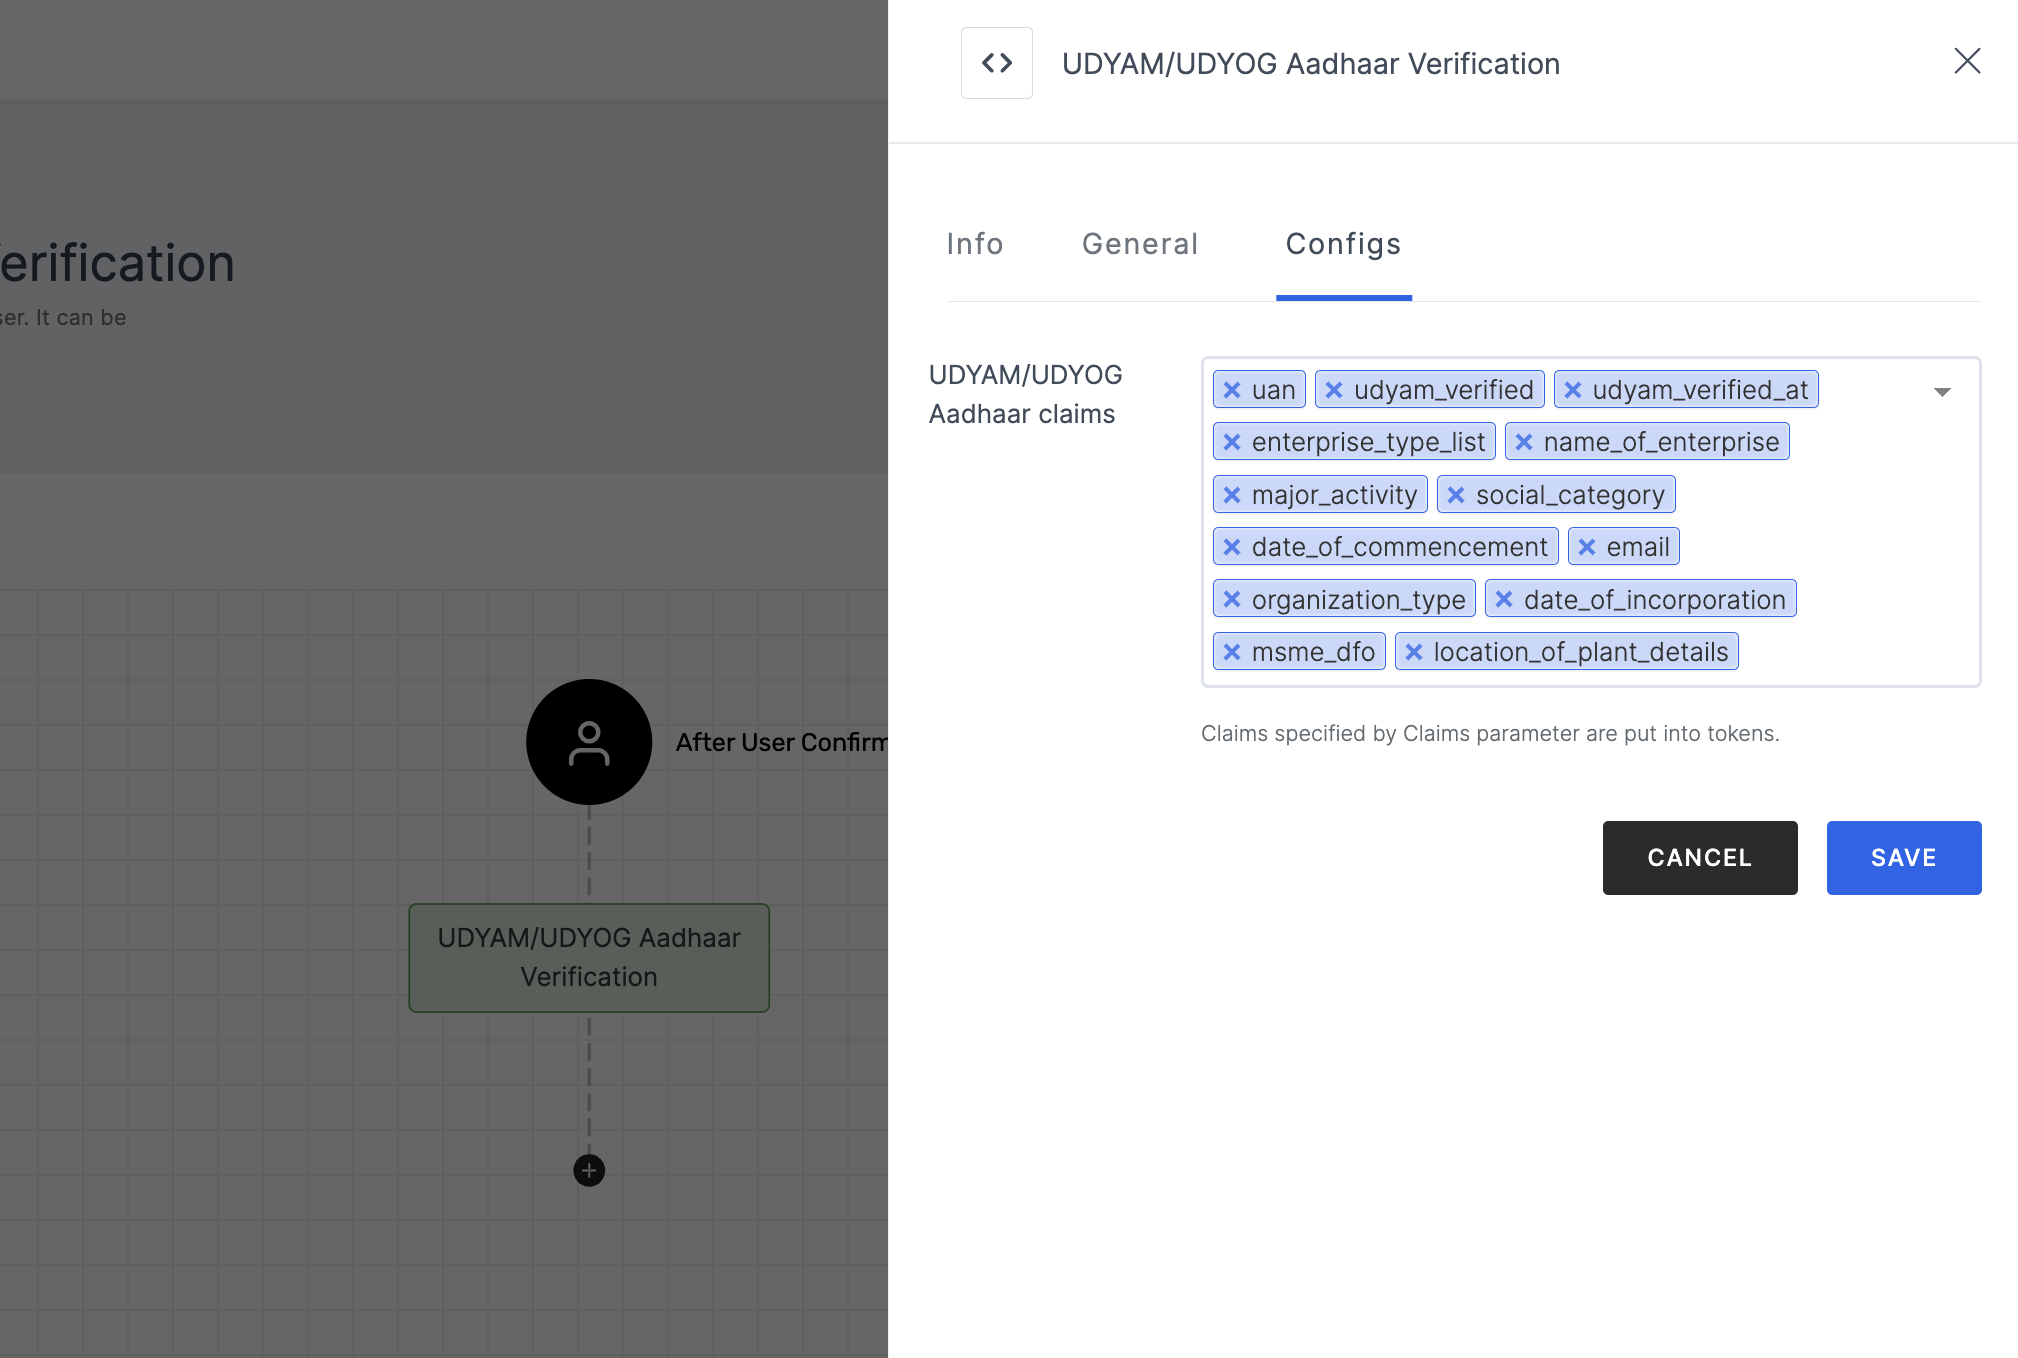The height and width of the screenshot is (1358, 2018).
Task: Remove the udyam_verified_at claim tag
Action: coord(1573,390)
